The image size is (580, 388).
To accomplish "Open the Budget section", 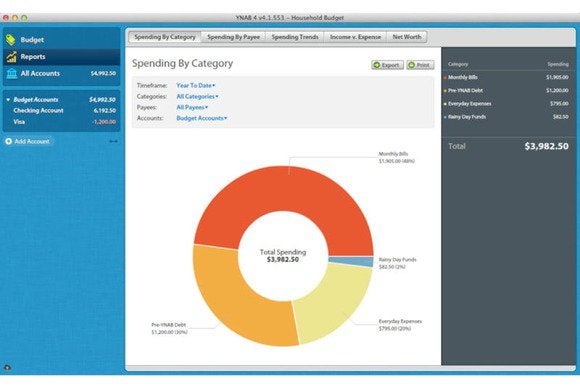I will [x=61, y=40].
